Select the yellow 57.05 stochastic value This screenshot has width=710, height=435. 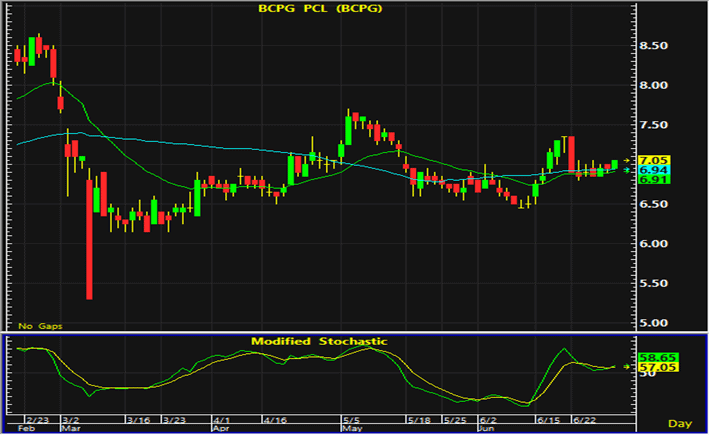[x=658, y=367]
